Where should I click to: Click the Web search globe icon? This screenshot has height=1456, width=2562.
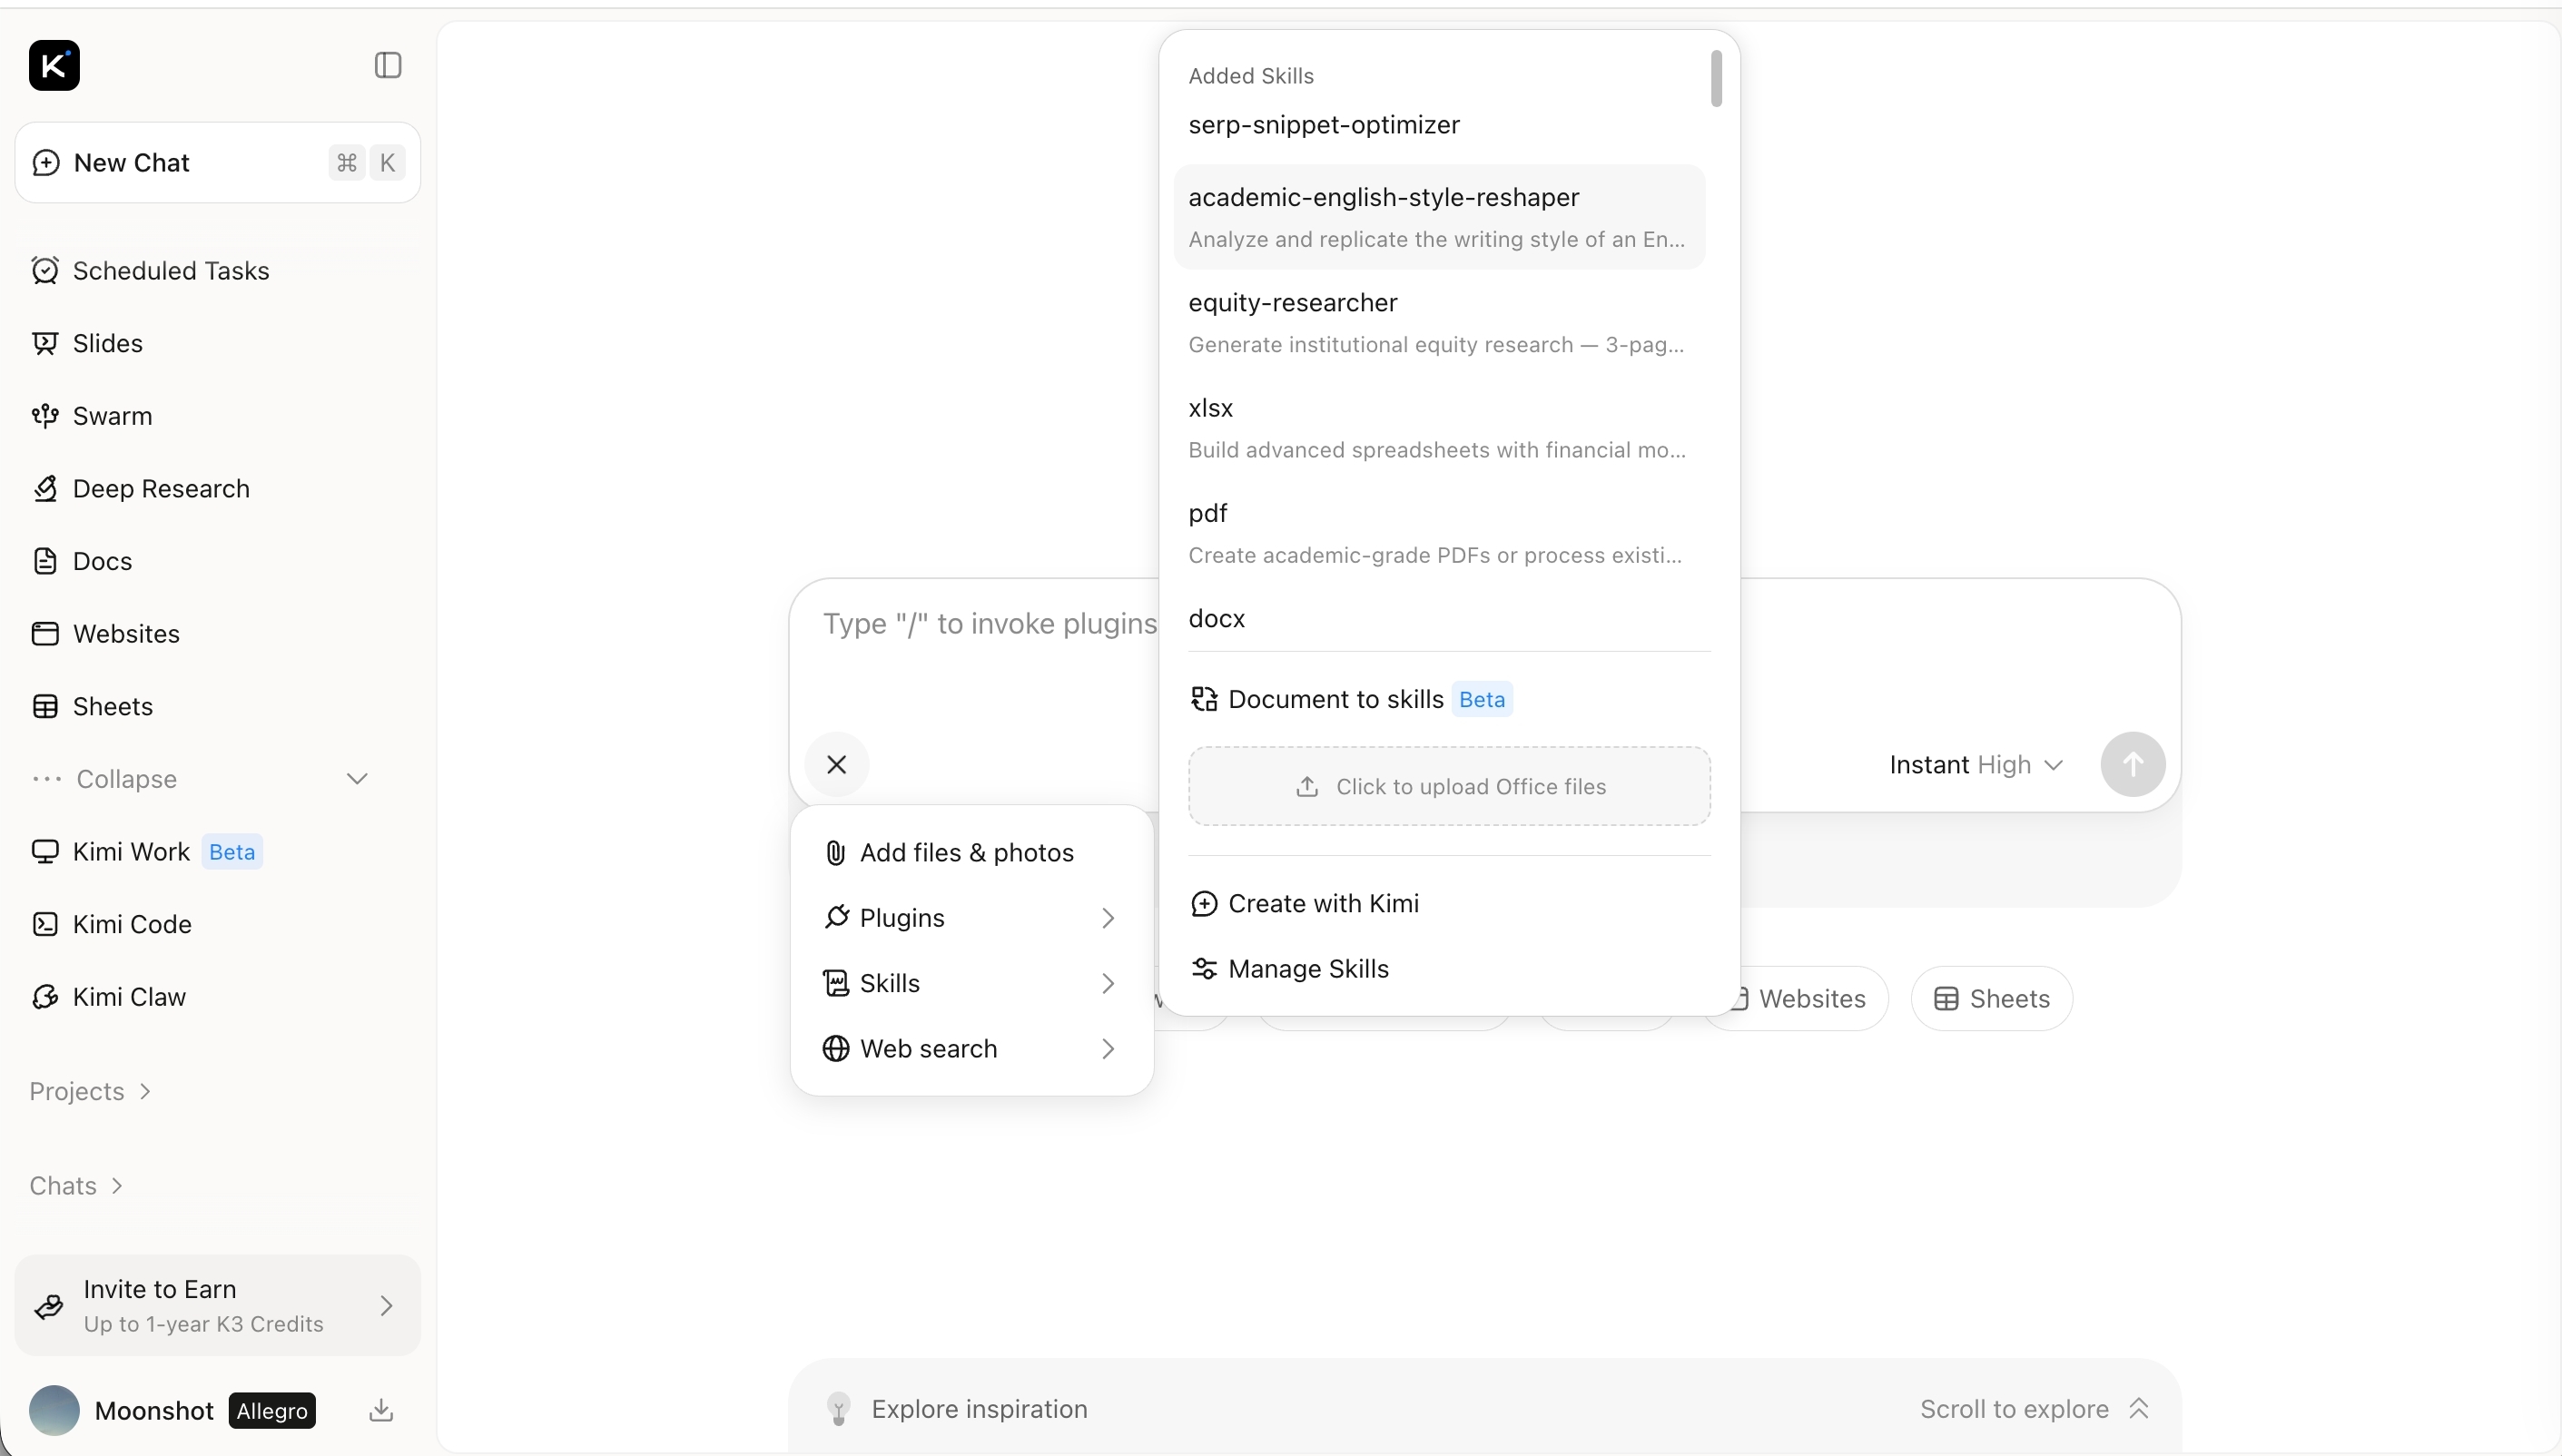tap(836, 1049)
